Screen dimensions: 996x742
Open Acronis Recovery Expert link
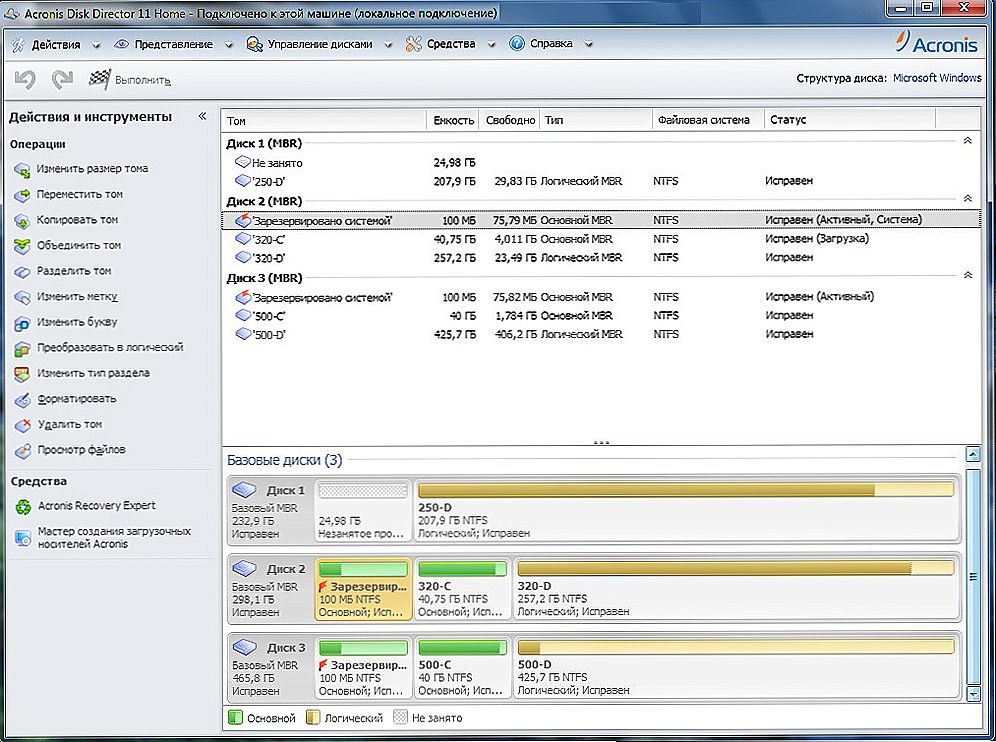click(x=97, y=506)
